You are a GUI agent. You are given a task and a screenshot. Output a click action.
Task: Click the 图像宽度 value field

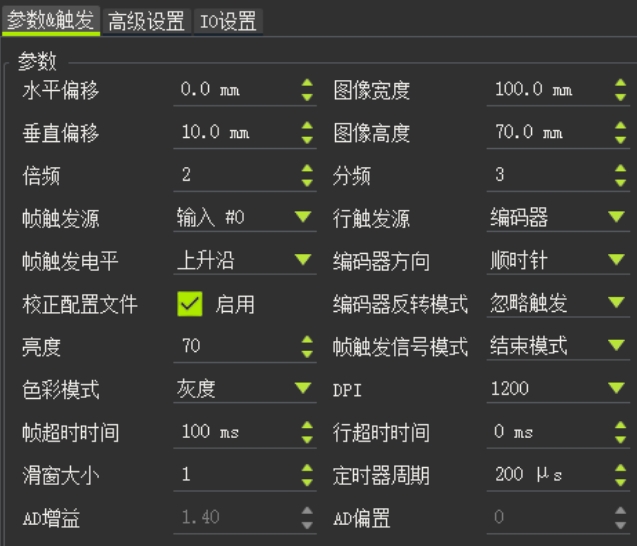click(547, 91)
